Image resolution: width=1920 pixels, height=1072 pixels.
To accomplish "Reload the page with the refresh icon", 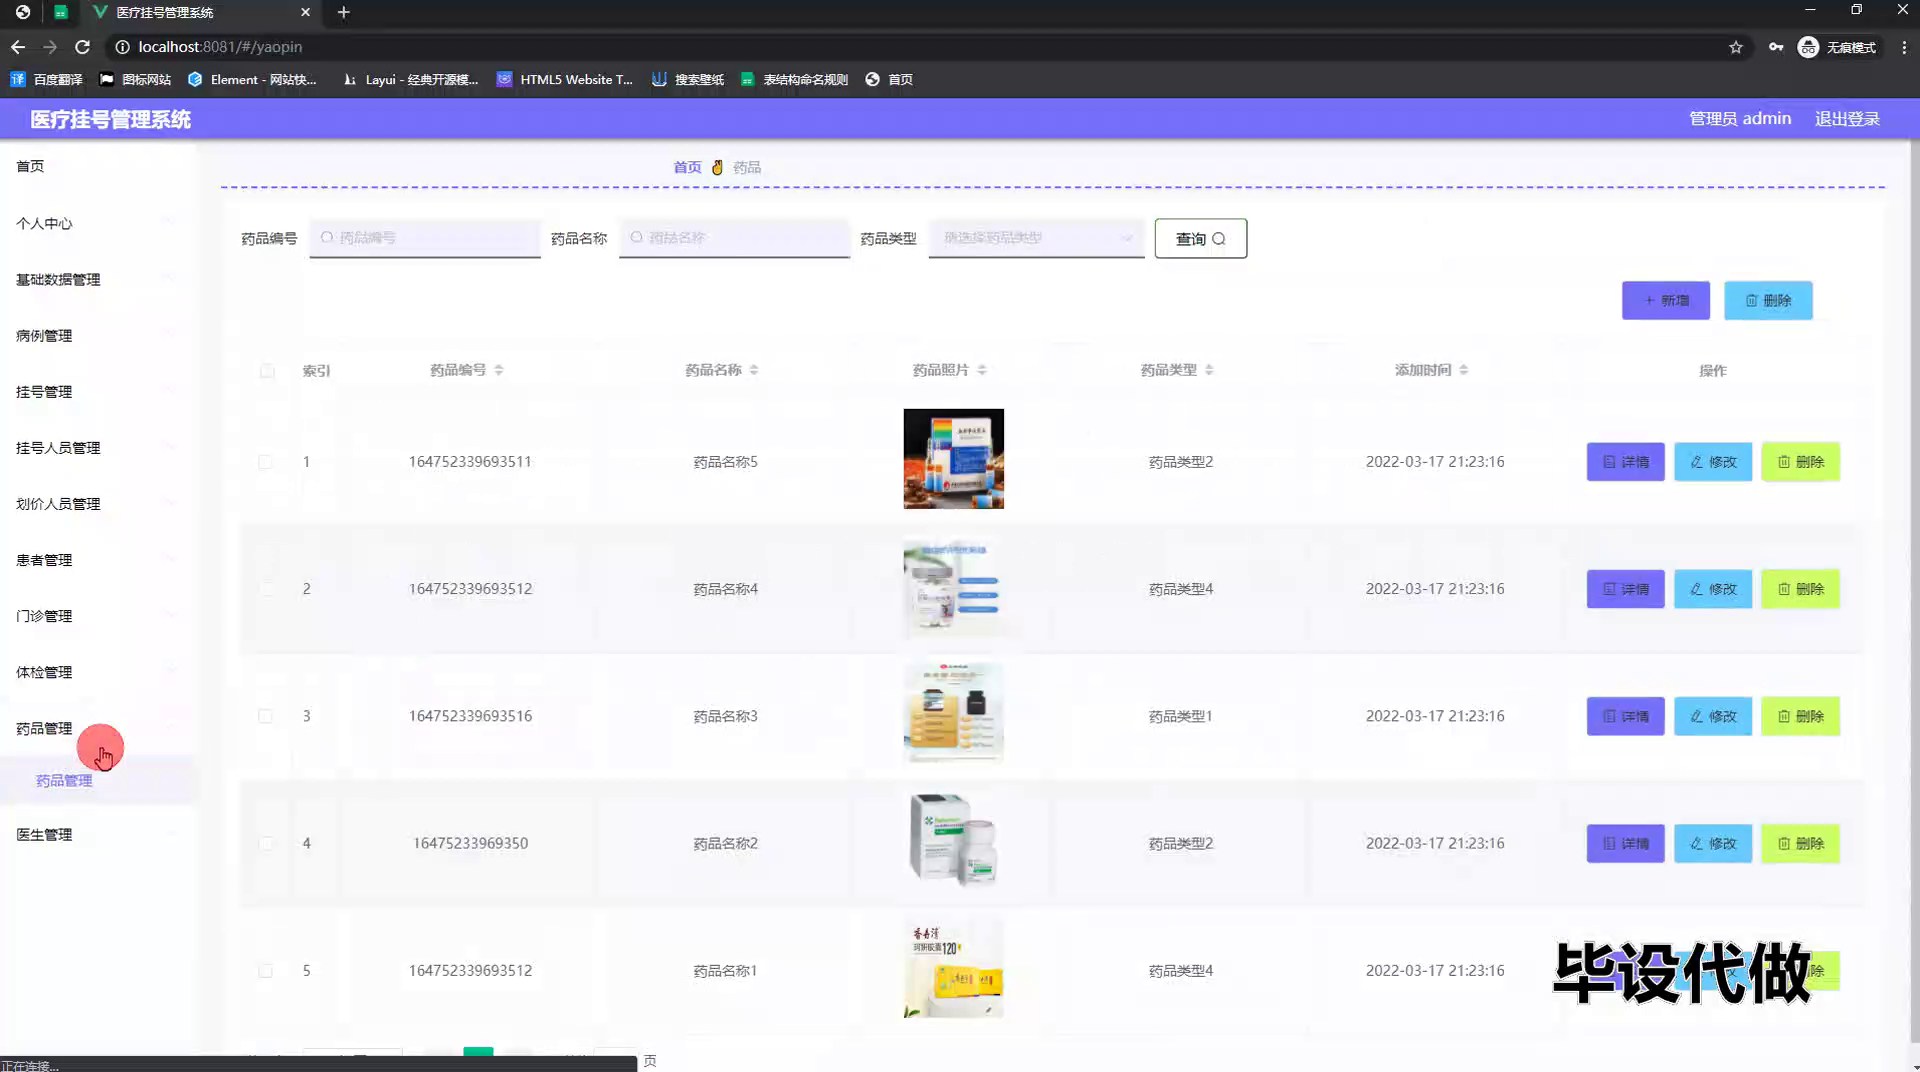I will point(83,47).
